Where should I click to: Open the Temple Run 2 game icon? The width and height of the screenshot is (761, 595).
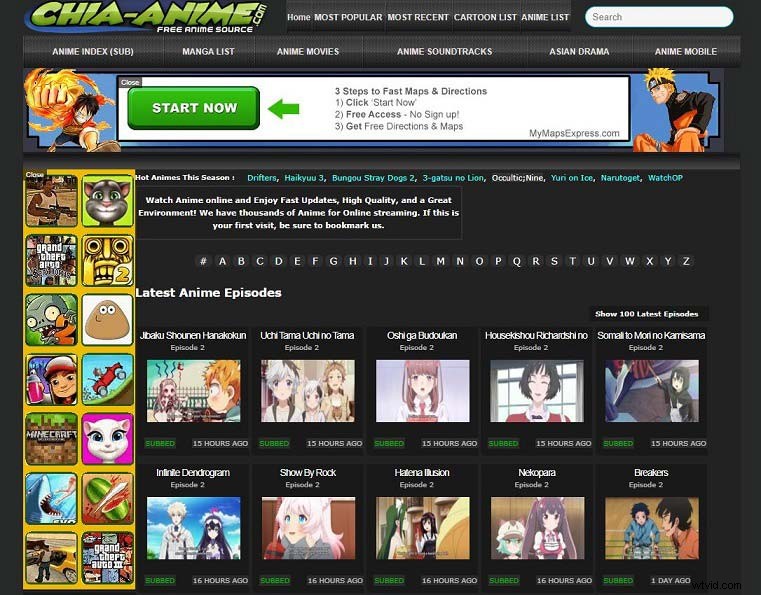point(107,261)
